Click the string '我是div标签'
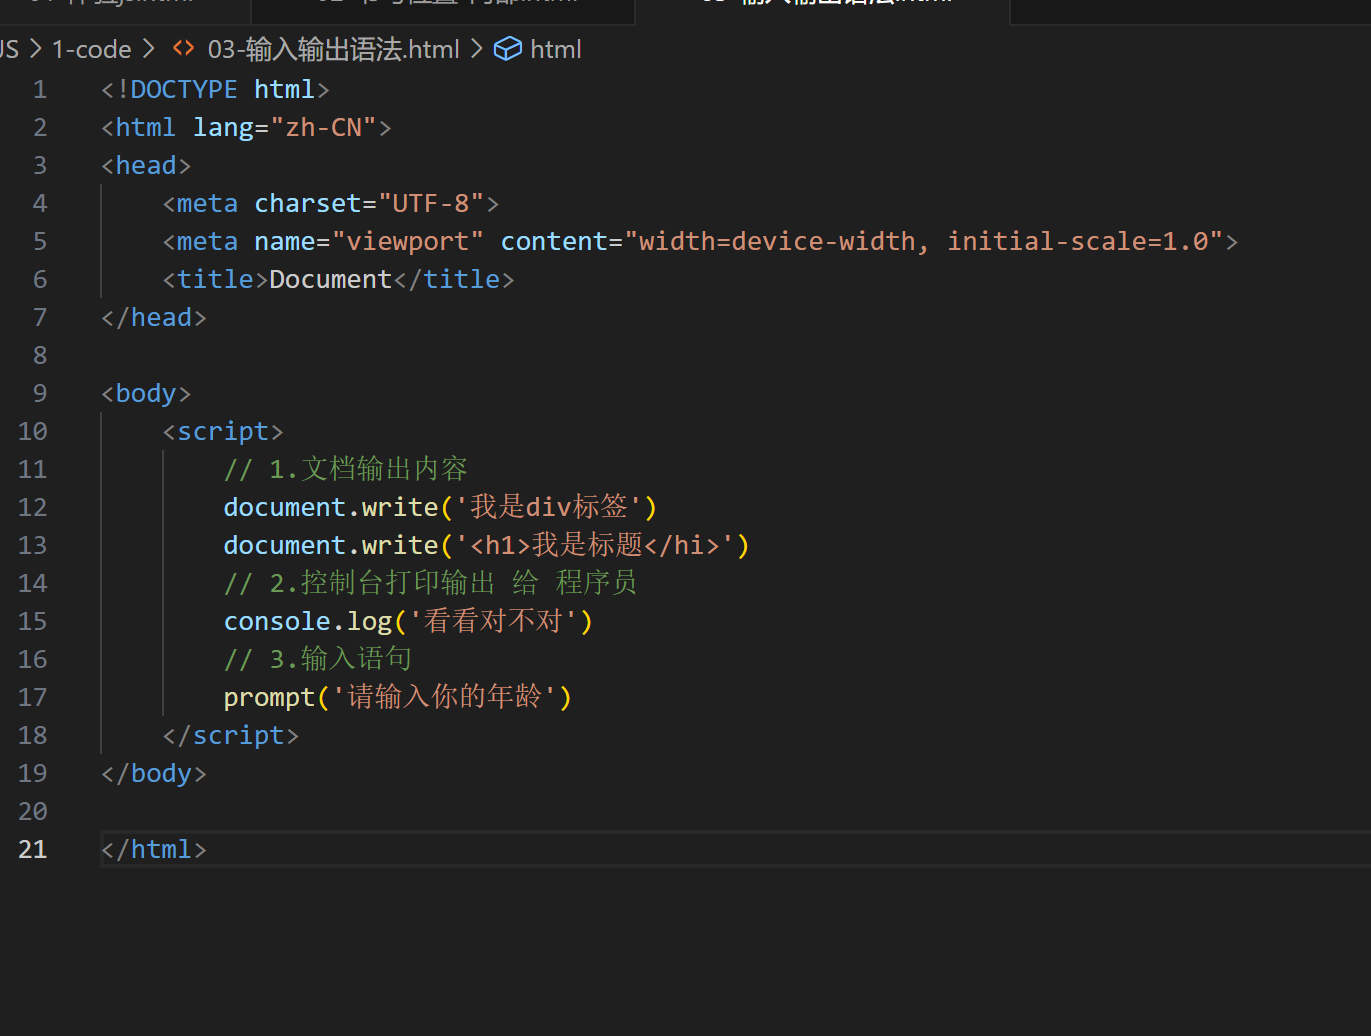The height and width of the screenshot is (1036, 1371). pos(548,507)
